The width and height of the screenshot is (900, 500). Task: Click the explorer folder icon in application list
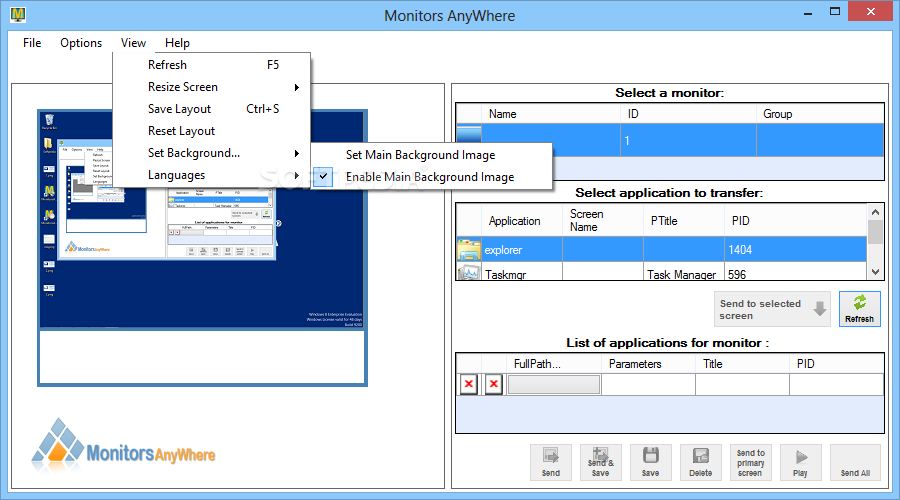[x=469, y=250]
